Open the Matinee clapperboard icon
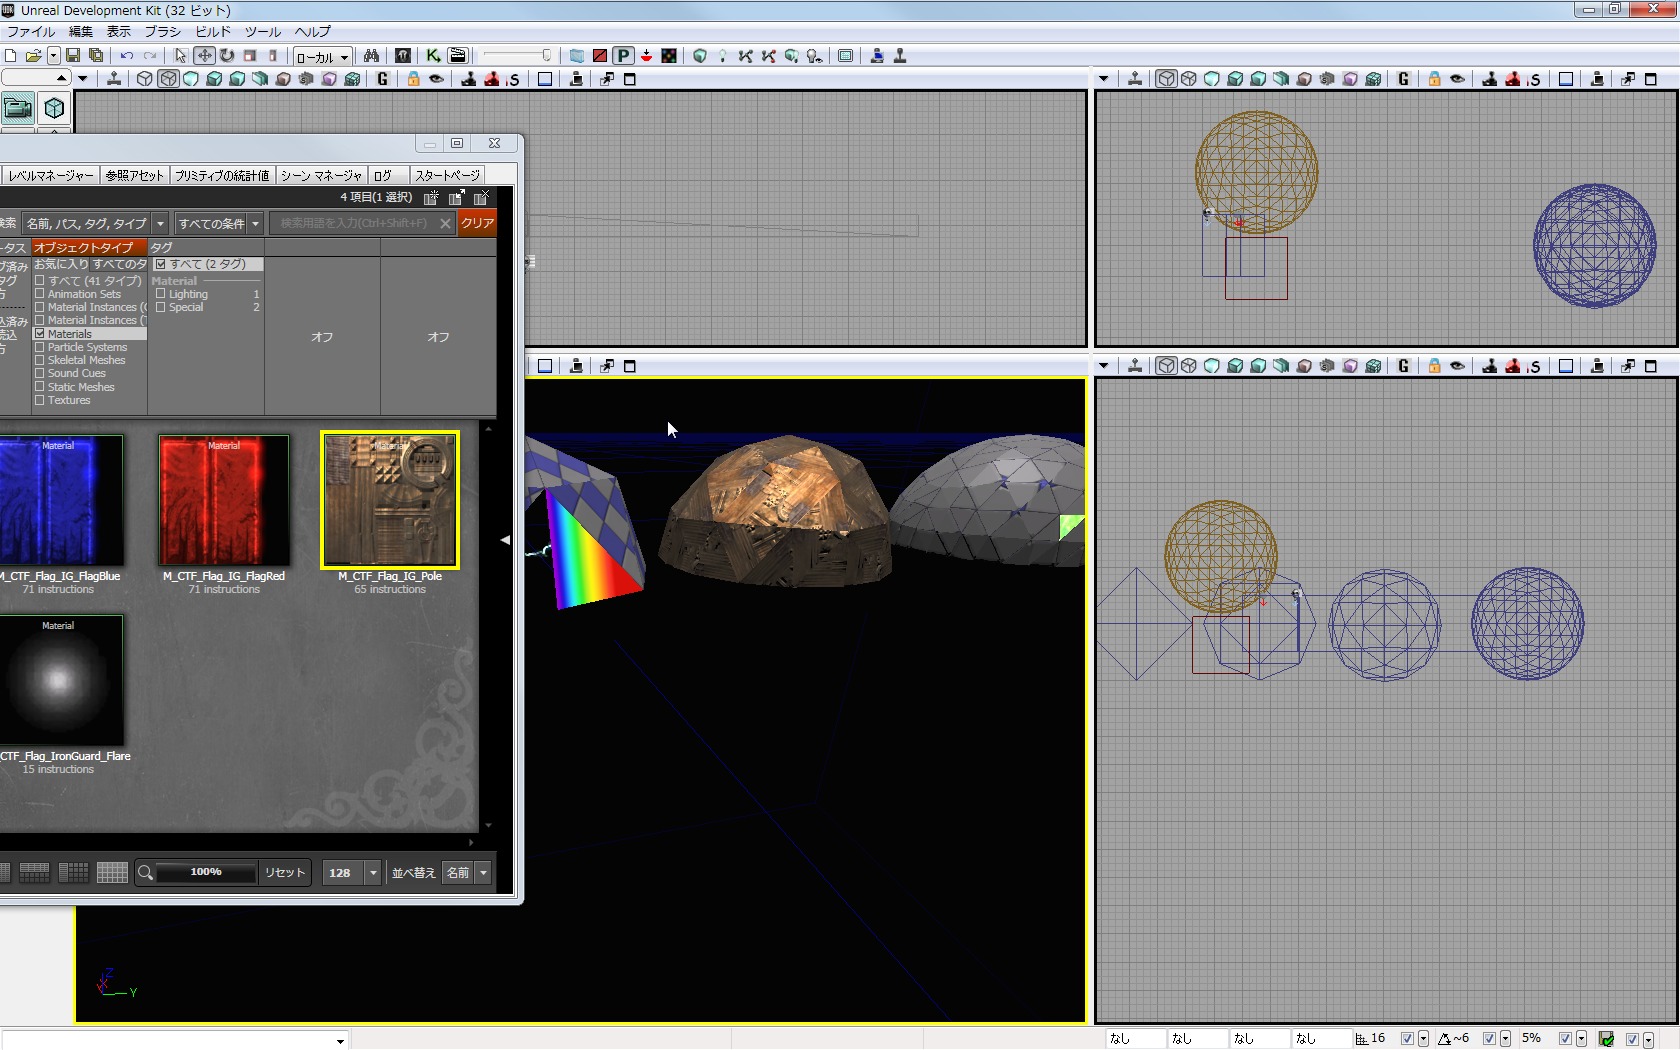 coord(458,56)
